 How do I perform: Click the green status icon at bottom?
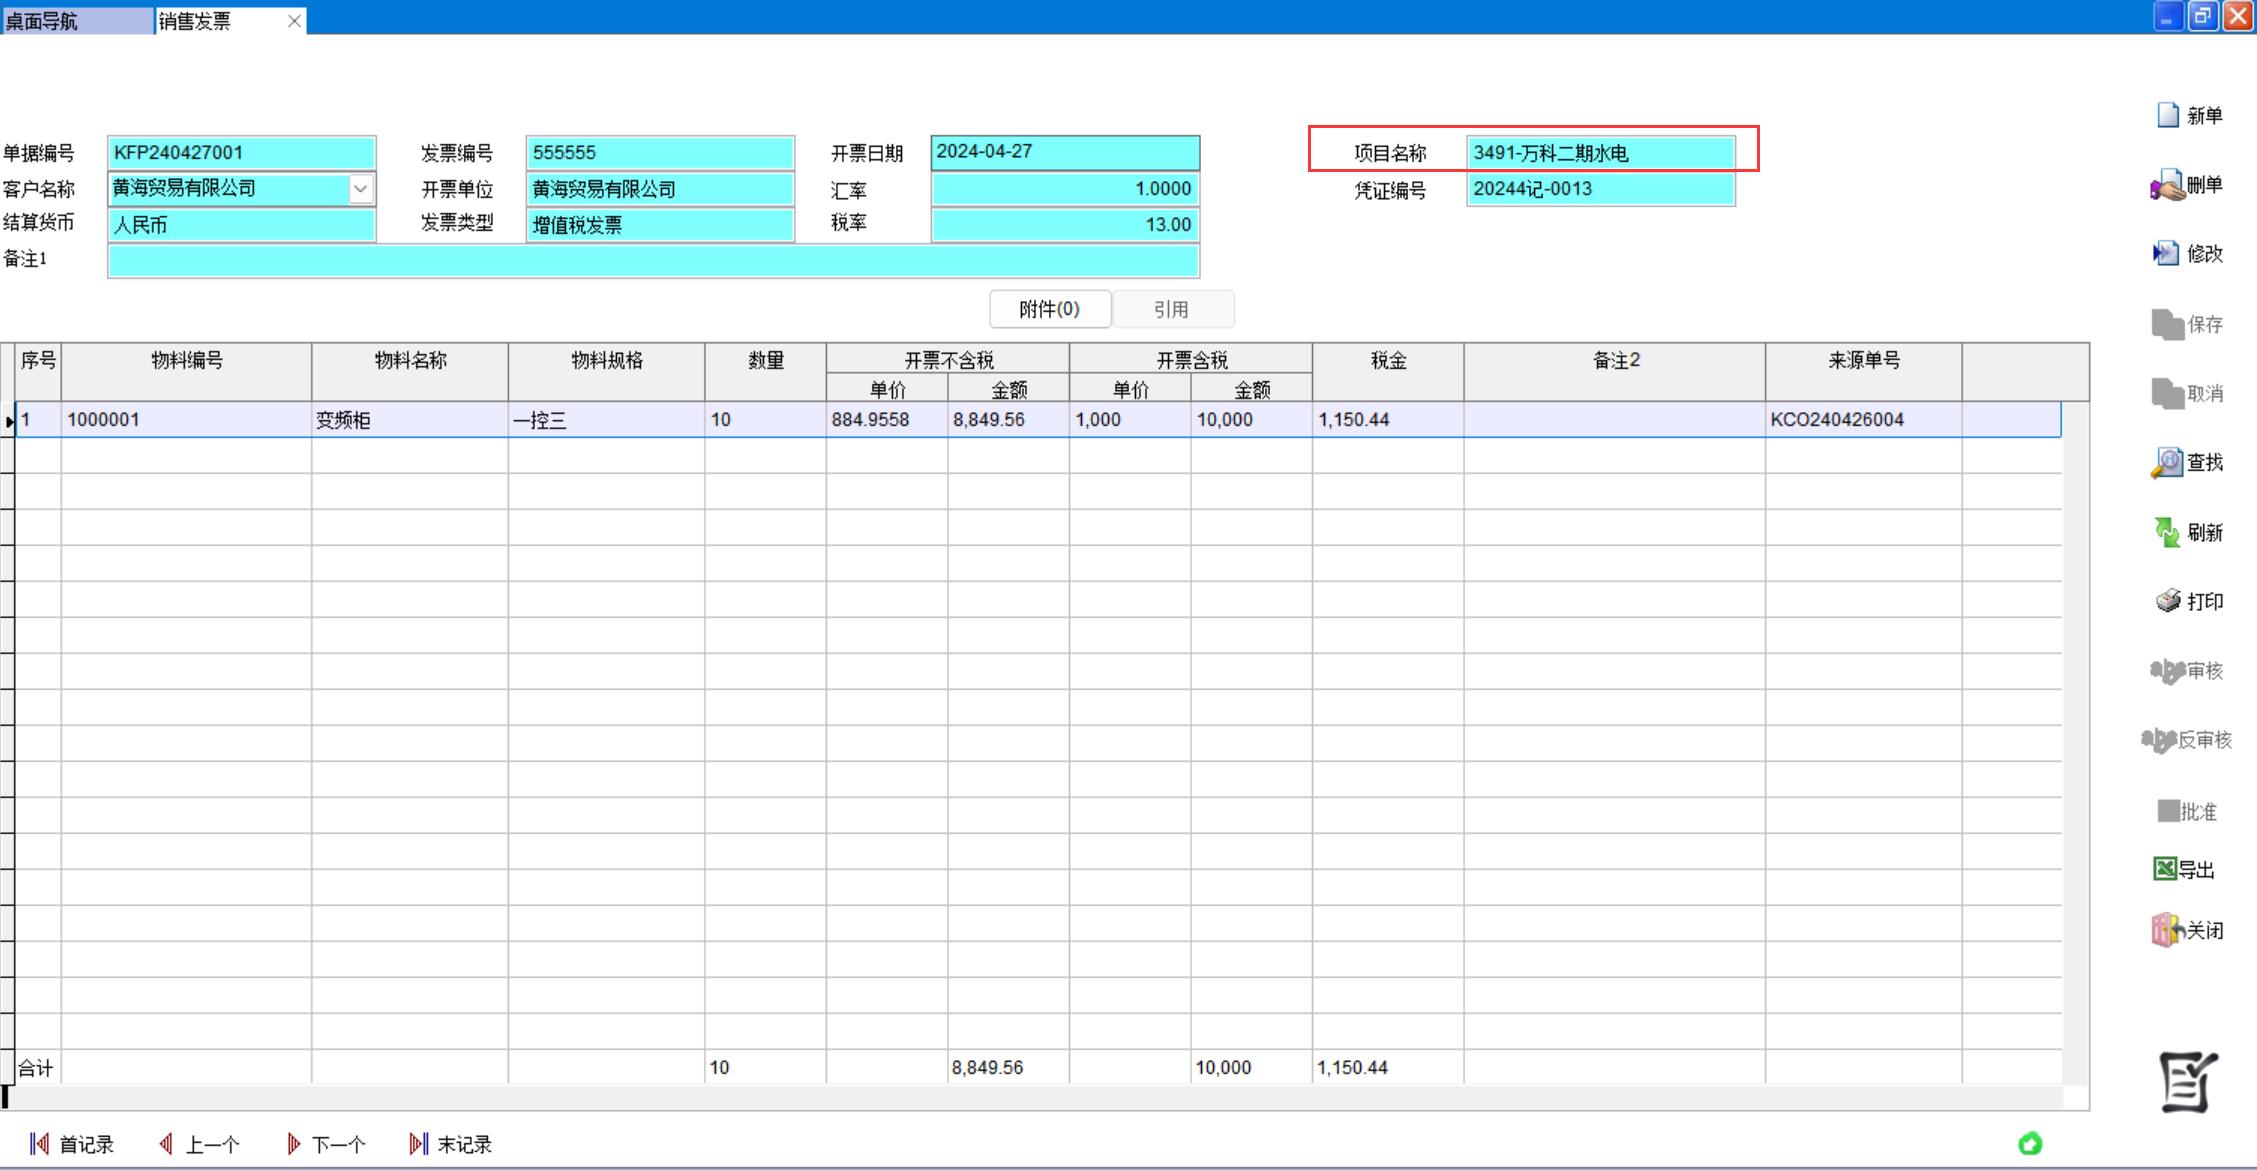[x=2030, y=1143]
